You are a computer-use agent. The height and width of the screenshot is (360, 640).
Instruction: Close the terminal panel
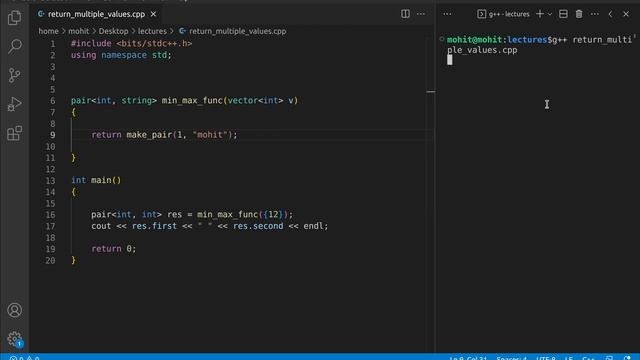(626, 14)
